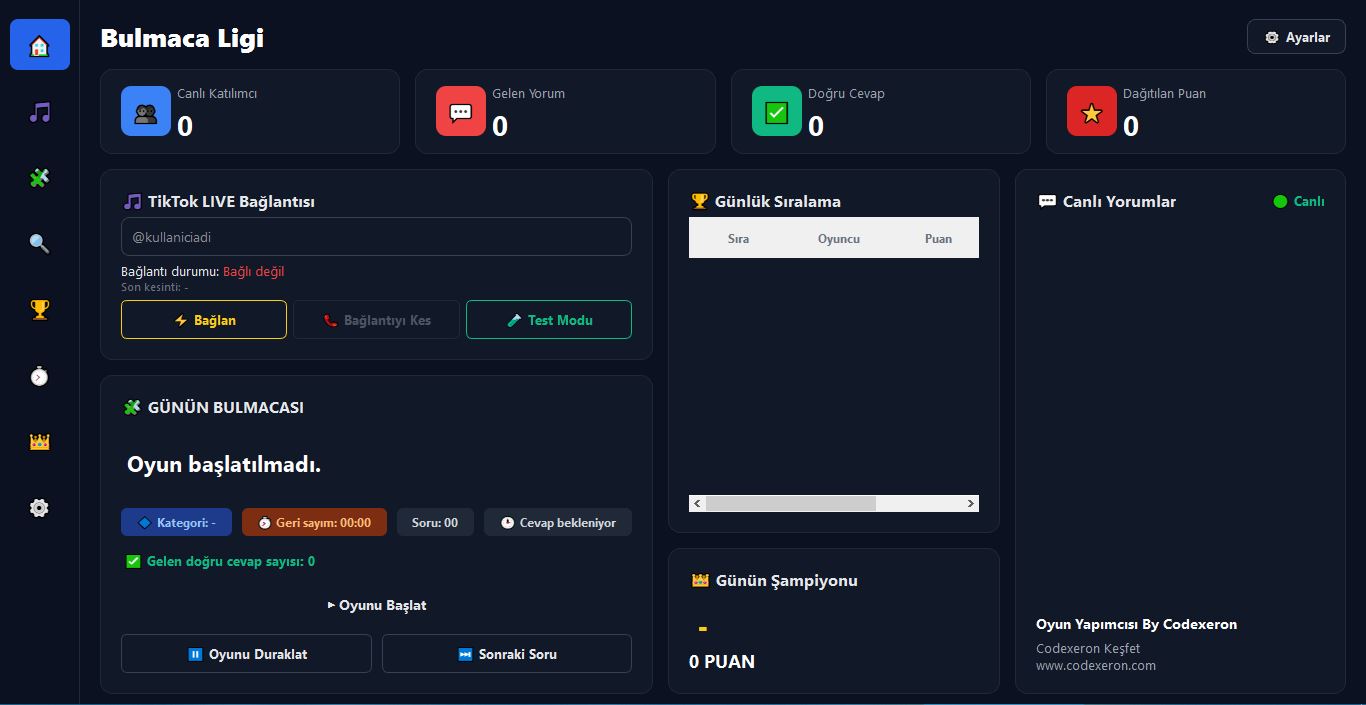
Task: Open the crown sidebar icon
Action: click(40, 441)
